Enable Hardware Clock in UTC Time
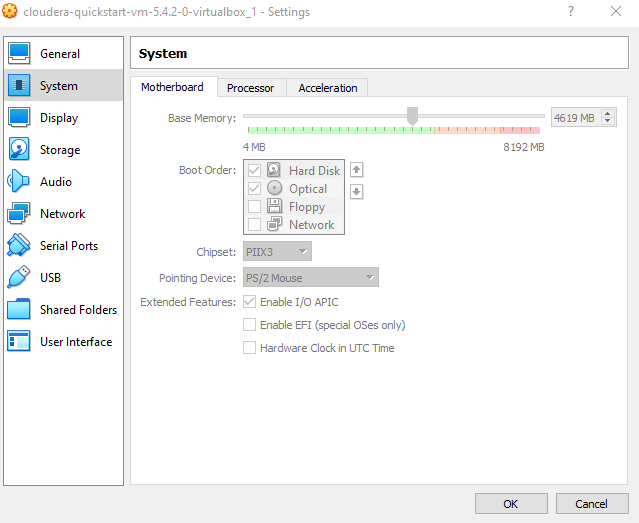The width and height of the screenshot is (639, 523). (x=249, y=348)
